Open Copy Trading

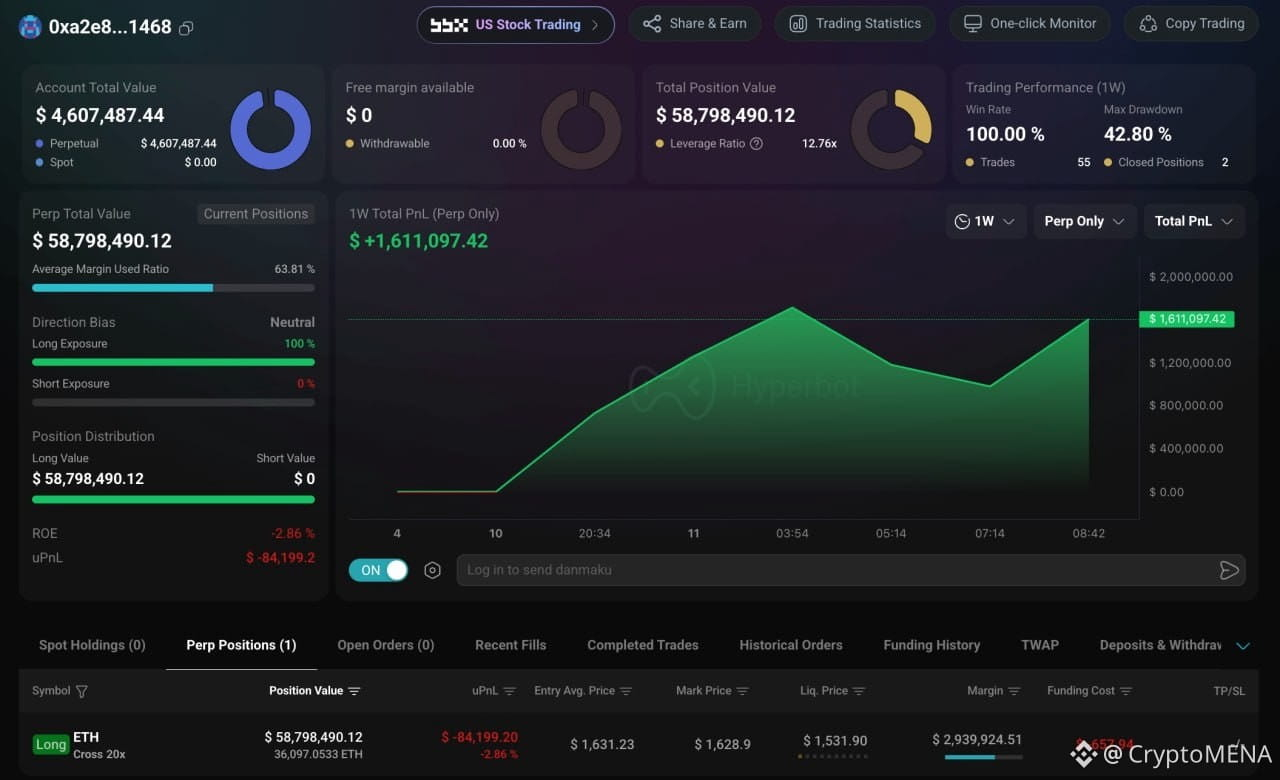point(1191,23)
